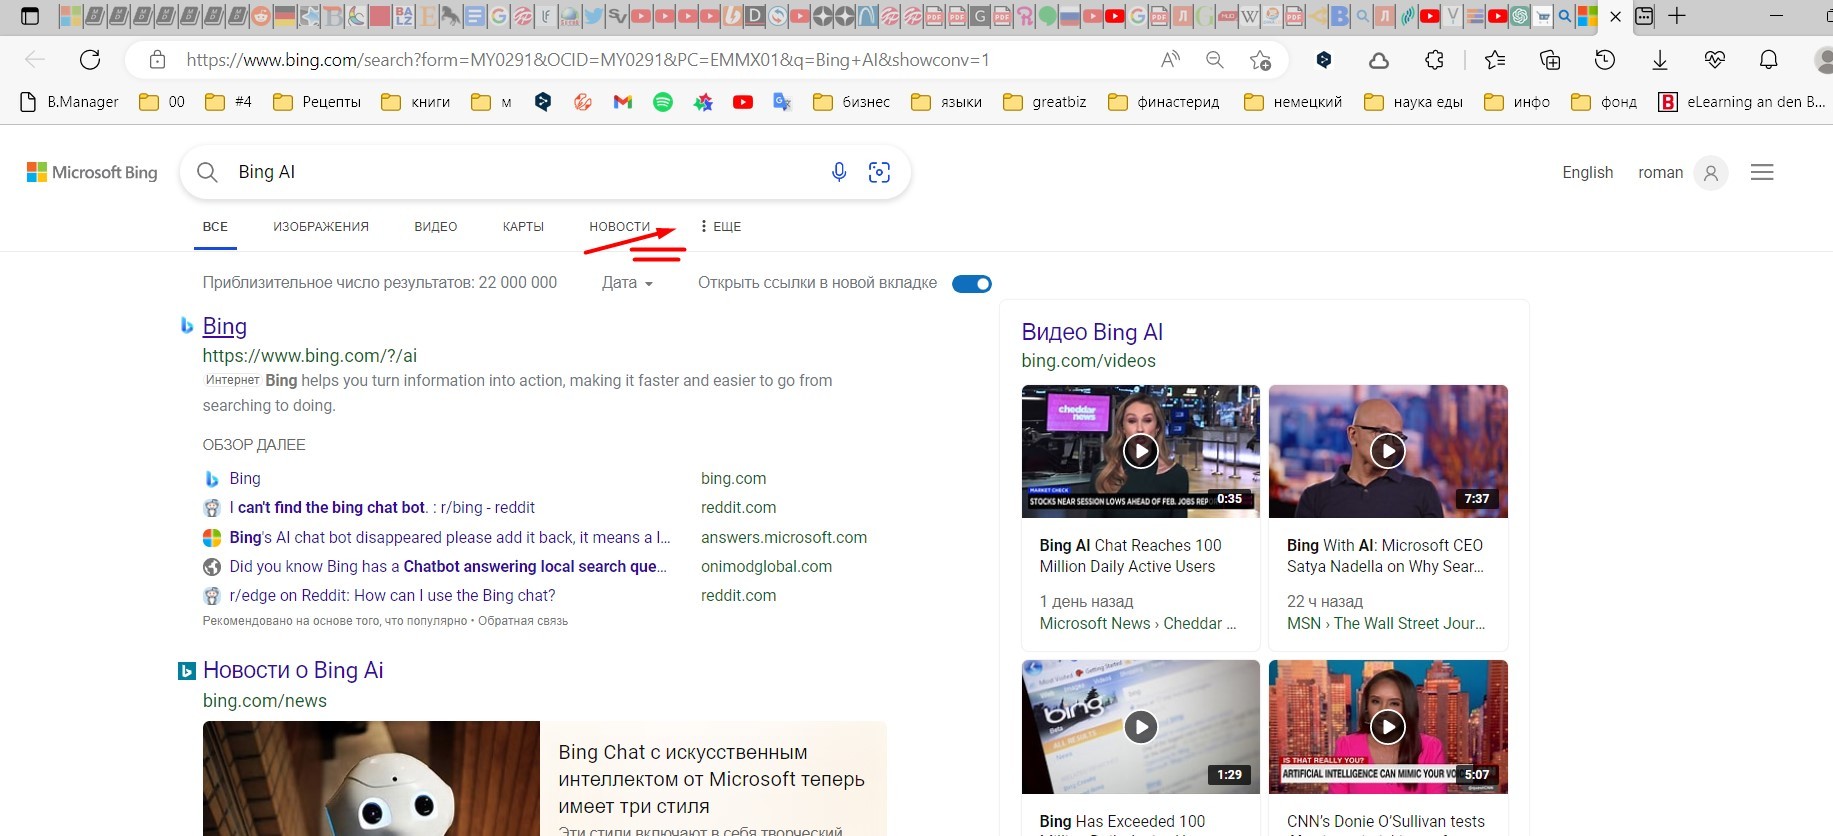1833x836 pixels.
Task: Open site info lock icon
Action: (x=157, y=60)
